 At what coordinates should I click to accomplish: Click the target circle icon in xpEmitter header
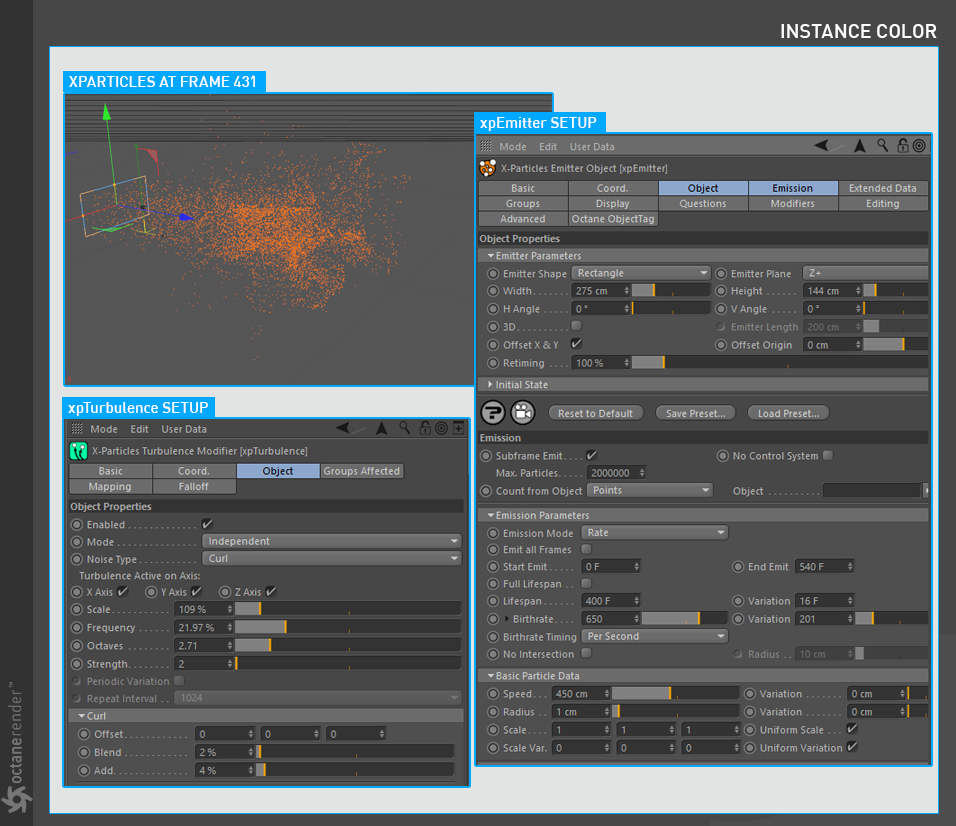tap(919, 146)
